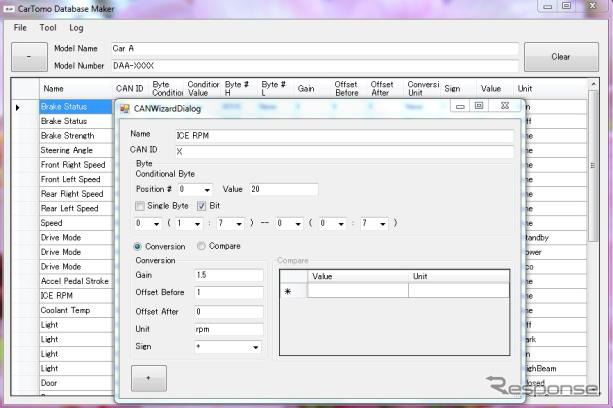The width and height of the screenshot is (613, 408).
Task: Select the Brake Strength row
Action: point(76,136)
